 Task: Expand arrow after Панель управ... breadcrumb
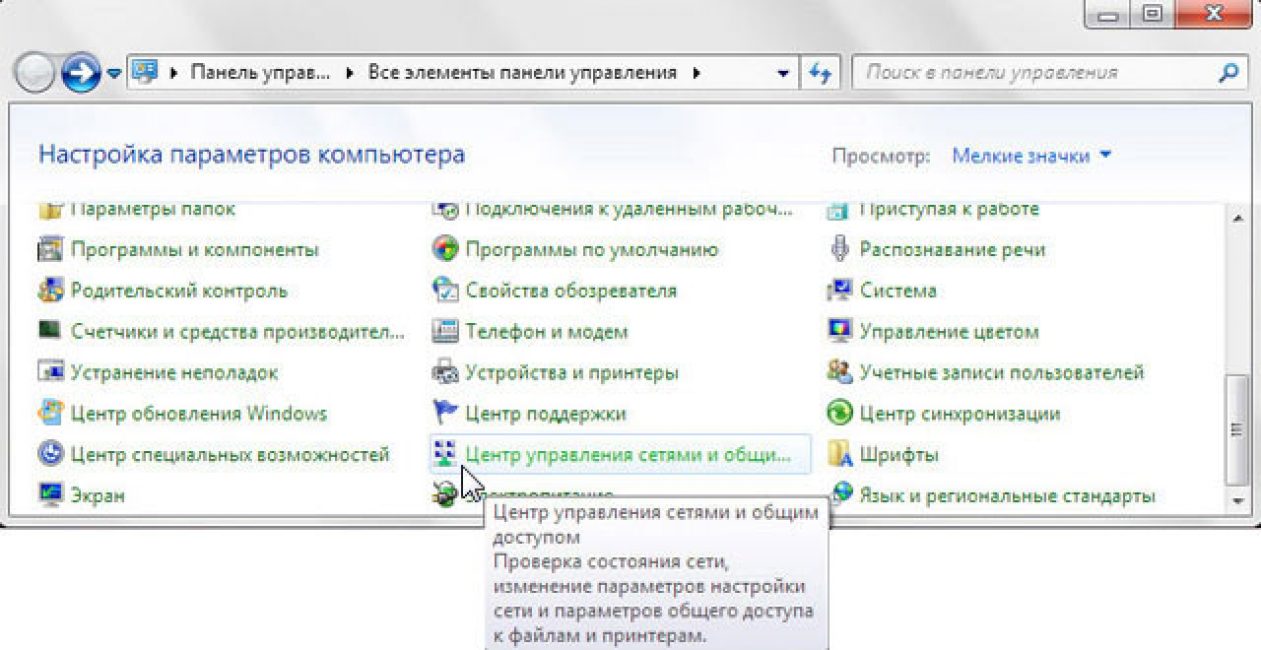click(x=350, y=73)
